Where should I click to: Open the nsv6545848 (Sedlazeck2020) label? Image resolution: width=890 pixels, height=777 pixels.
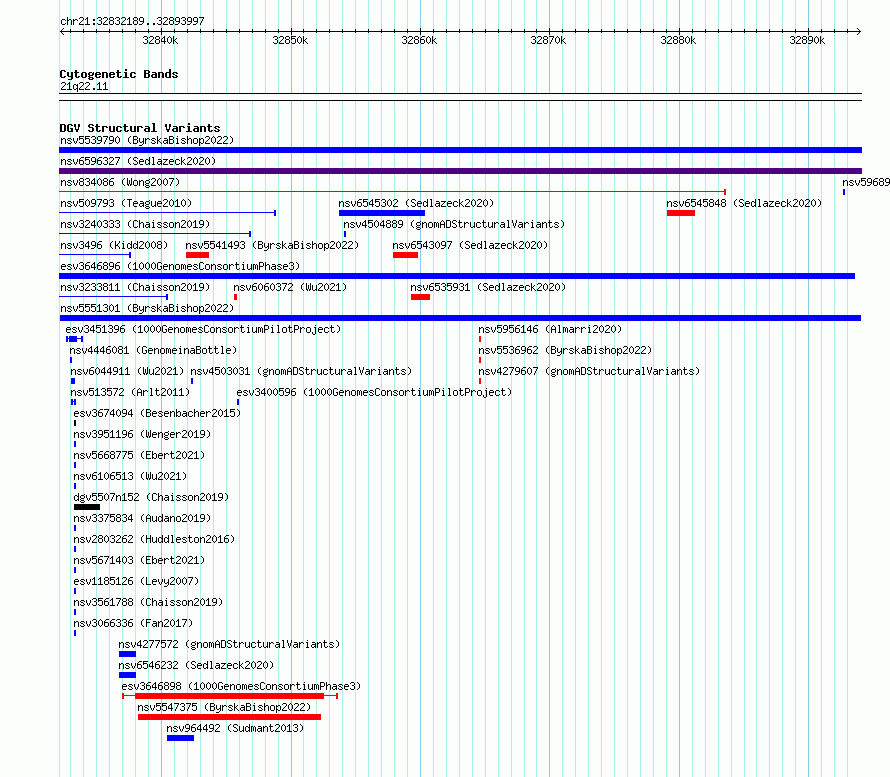(744, 203)
